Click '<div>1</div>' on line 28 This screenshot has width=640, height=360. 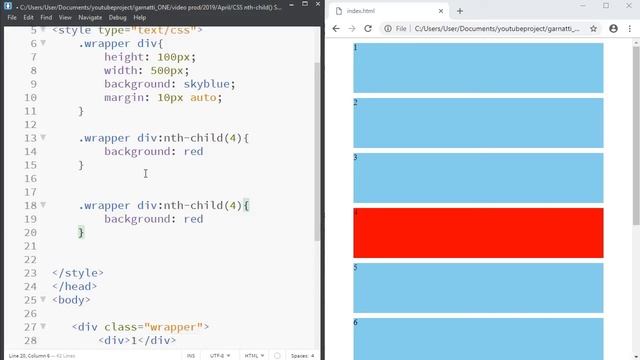[137, 340]
